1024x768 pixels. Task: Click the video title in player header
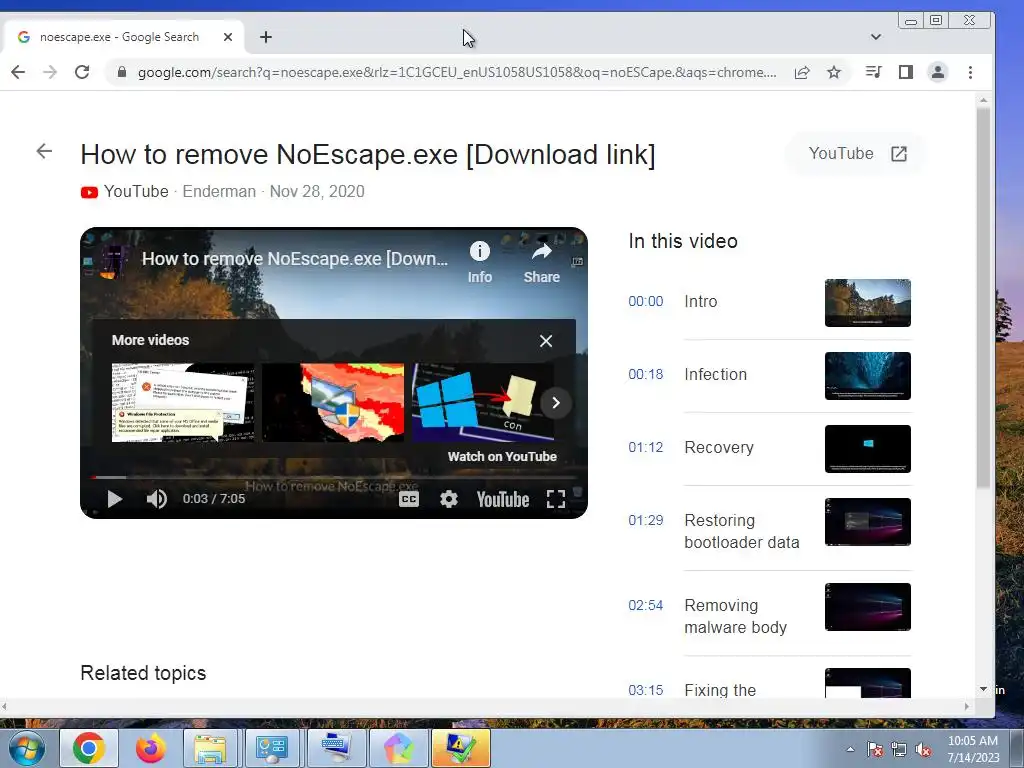coord(295,259)
